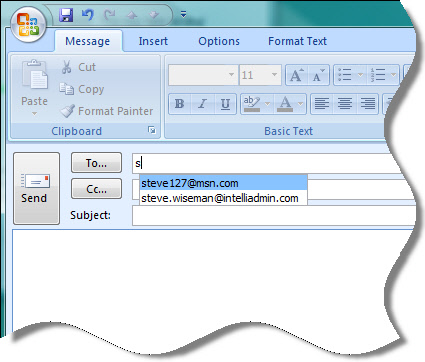The height and width of the screenshot is (362, 425).
Task: Go to next item with down arrow
Action: pyautogui.click(x=154, y=15)
